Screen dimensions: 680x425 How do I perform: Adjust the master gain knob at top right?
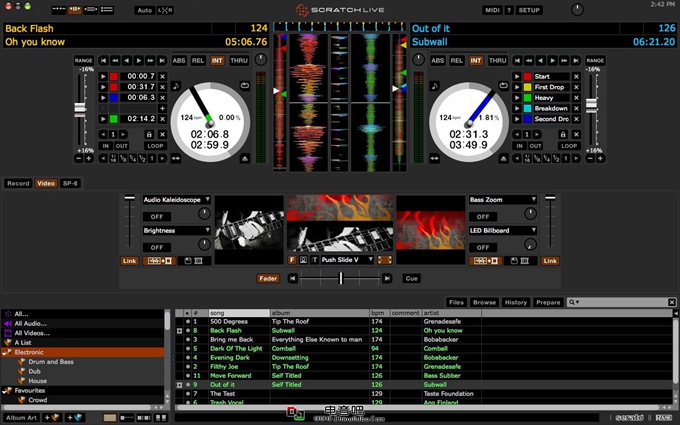pyautogui.click(x=577, y=10)
